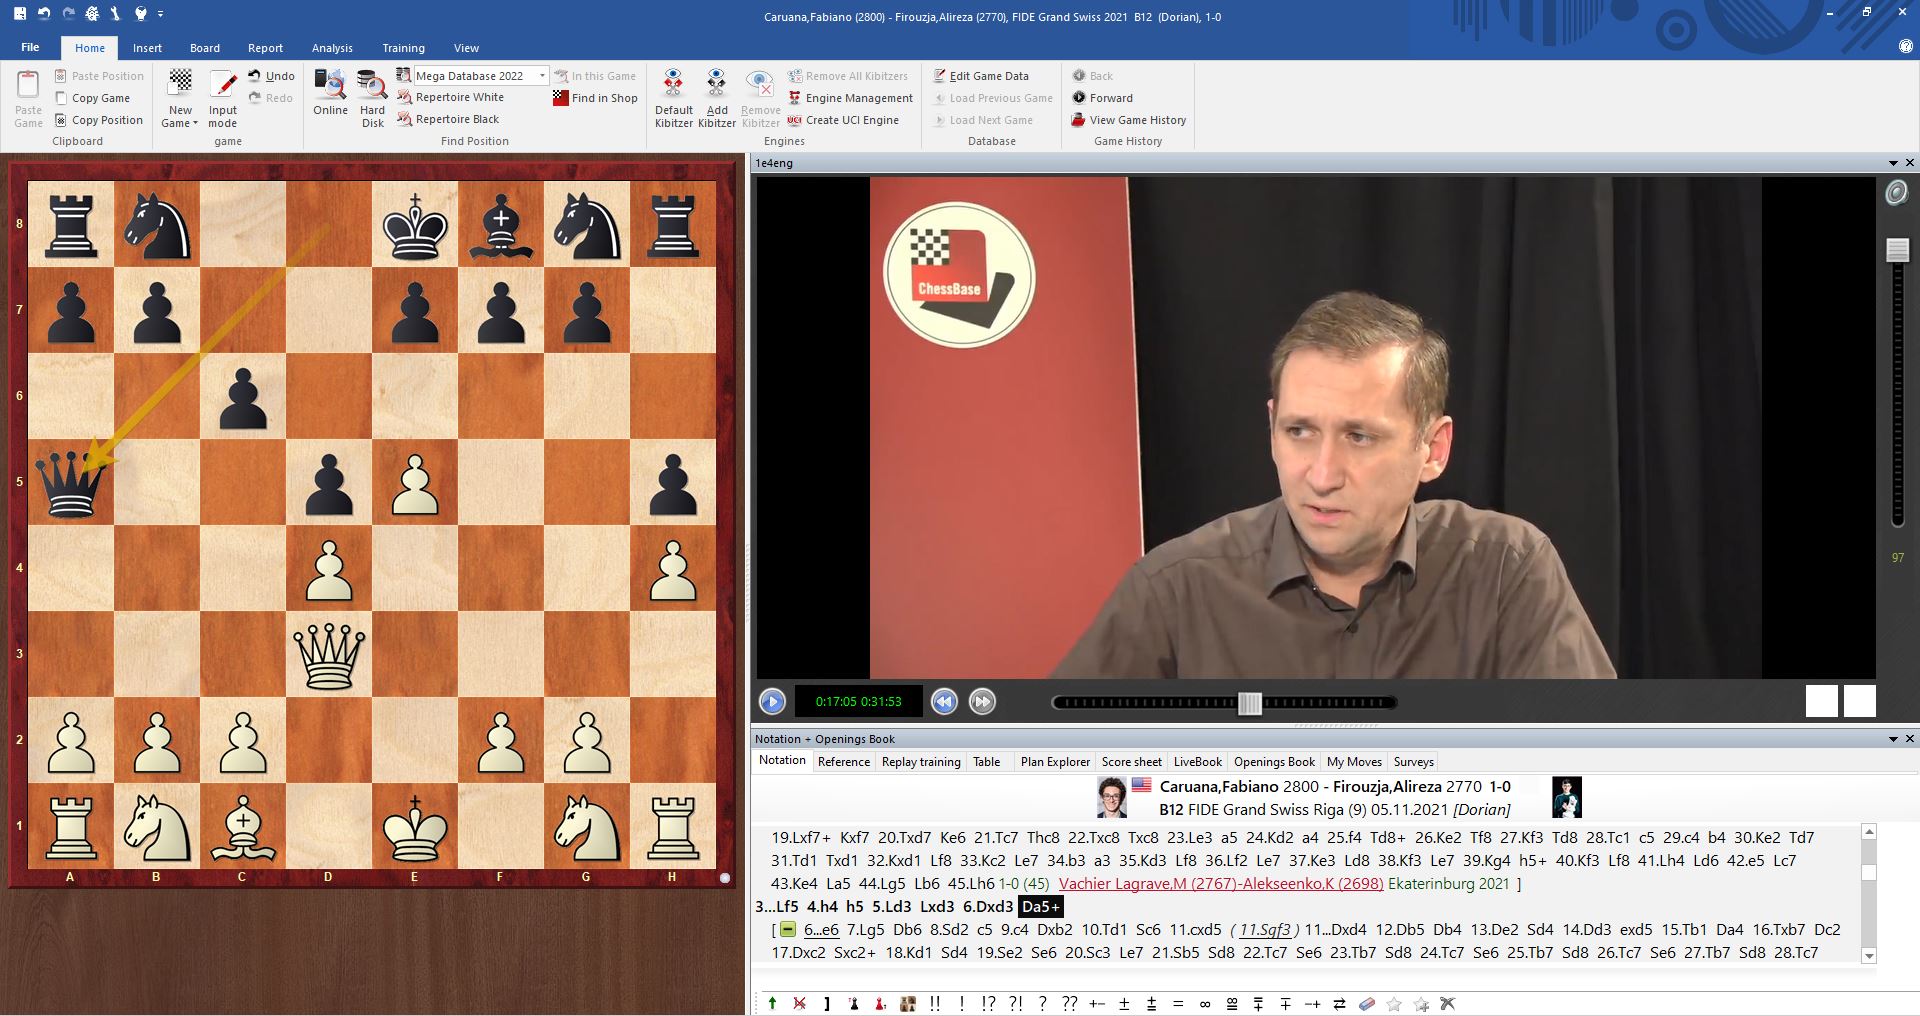Switch to the Insert ribbon tab
The height and width of the screenshot is (1016, 1920).
pos(147,48)
